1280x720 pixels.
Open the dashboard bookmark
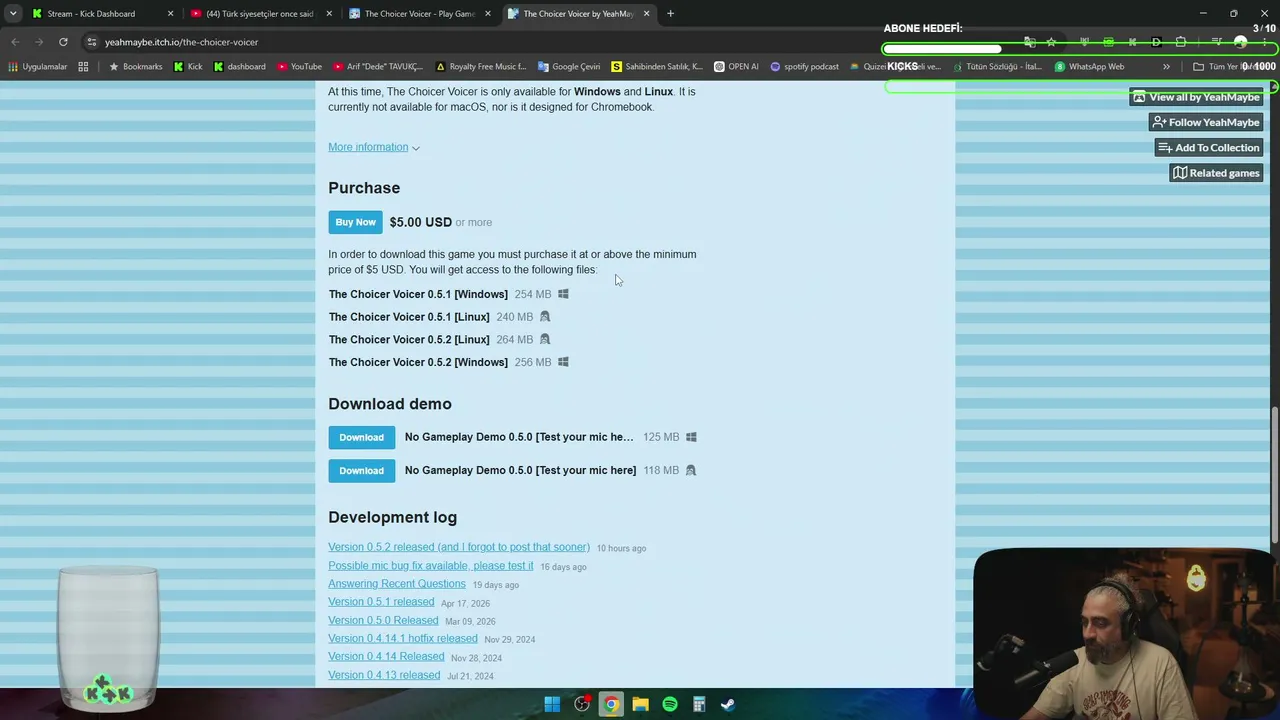pos(239,67)
